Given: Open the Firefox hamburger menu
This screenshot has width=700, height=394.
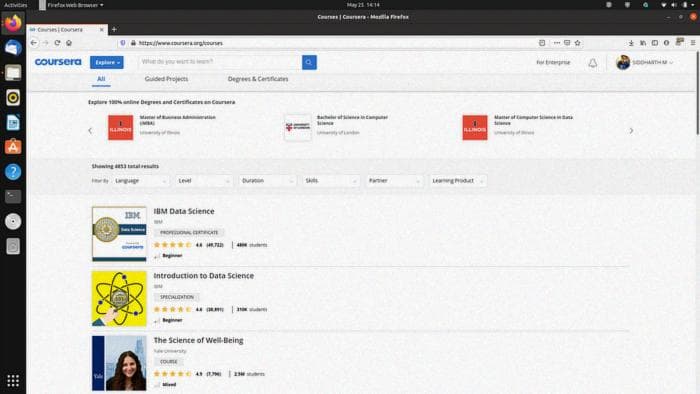Looking at the screenshot, I should pyautogui.click(x=693, y=43).
